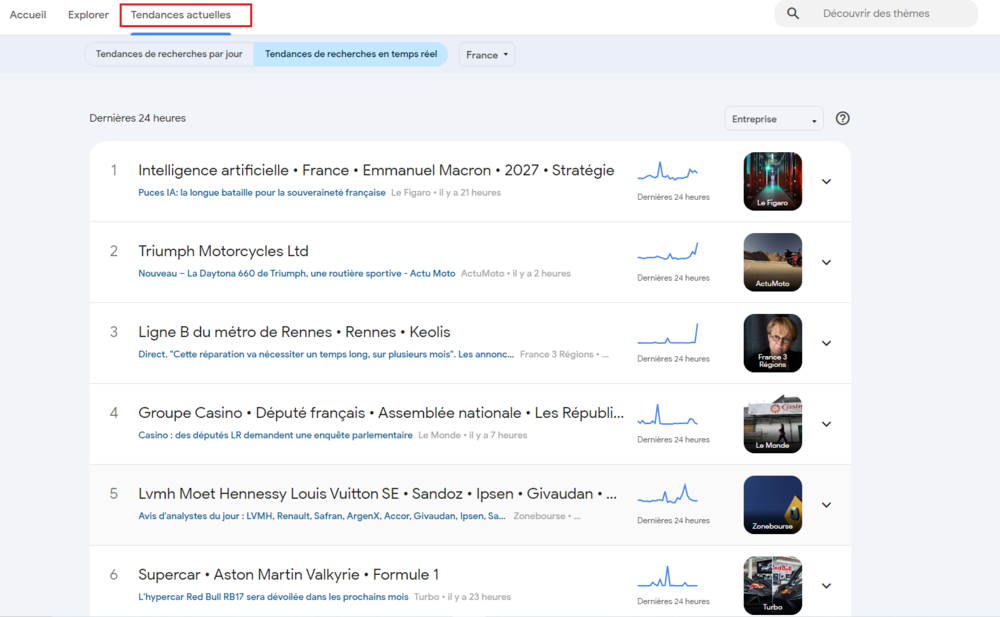This screenshot has height=617, width=1000.
Task: Open the Tendances actuelles tab
Action: [181, 15]
